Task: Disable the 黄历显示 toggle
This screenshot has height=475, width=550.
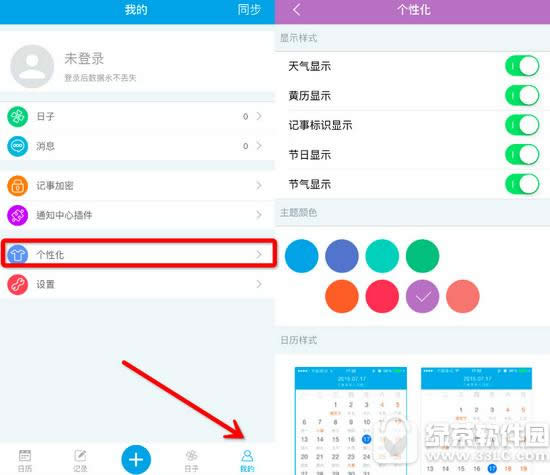Action: pyautogui.click(x=522, y=95)
